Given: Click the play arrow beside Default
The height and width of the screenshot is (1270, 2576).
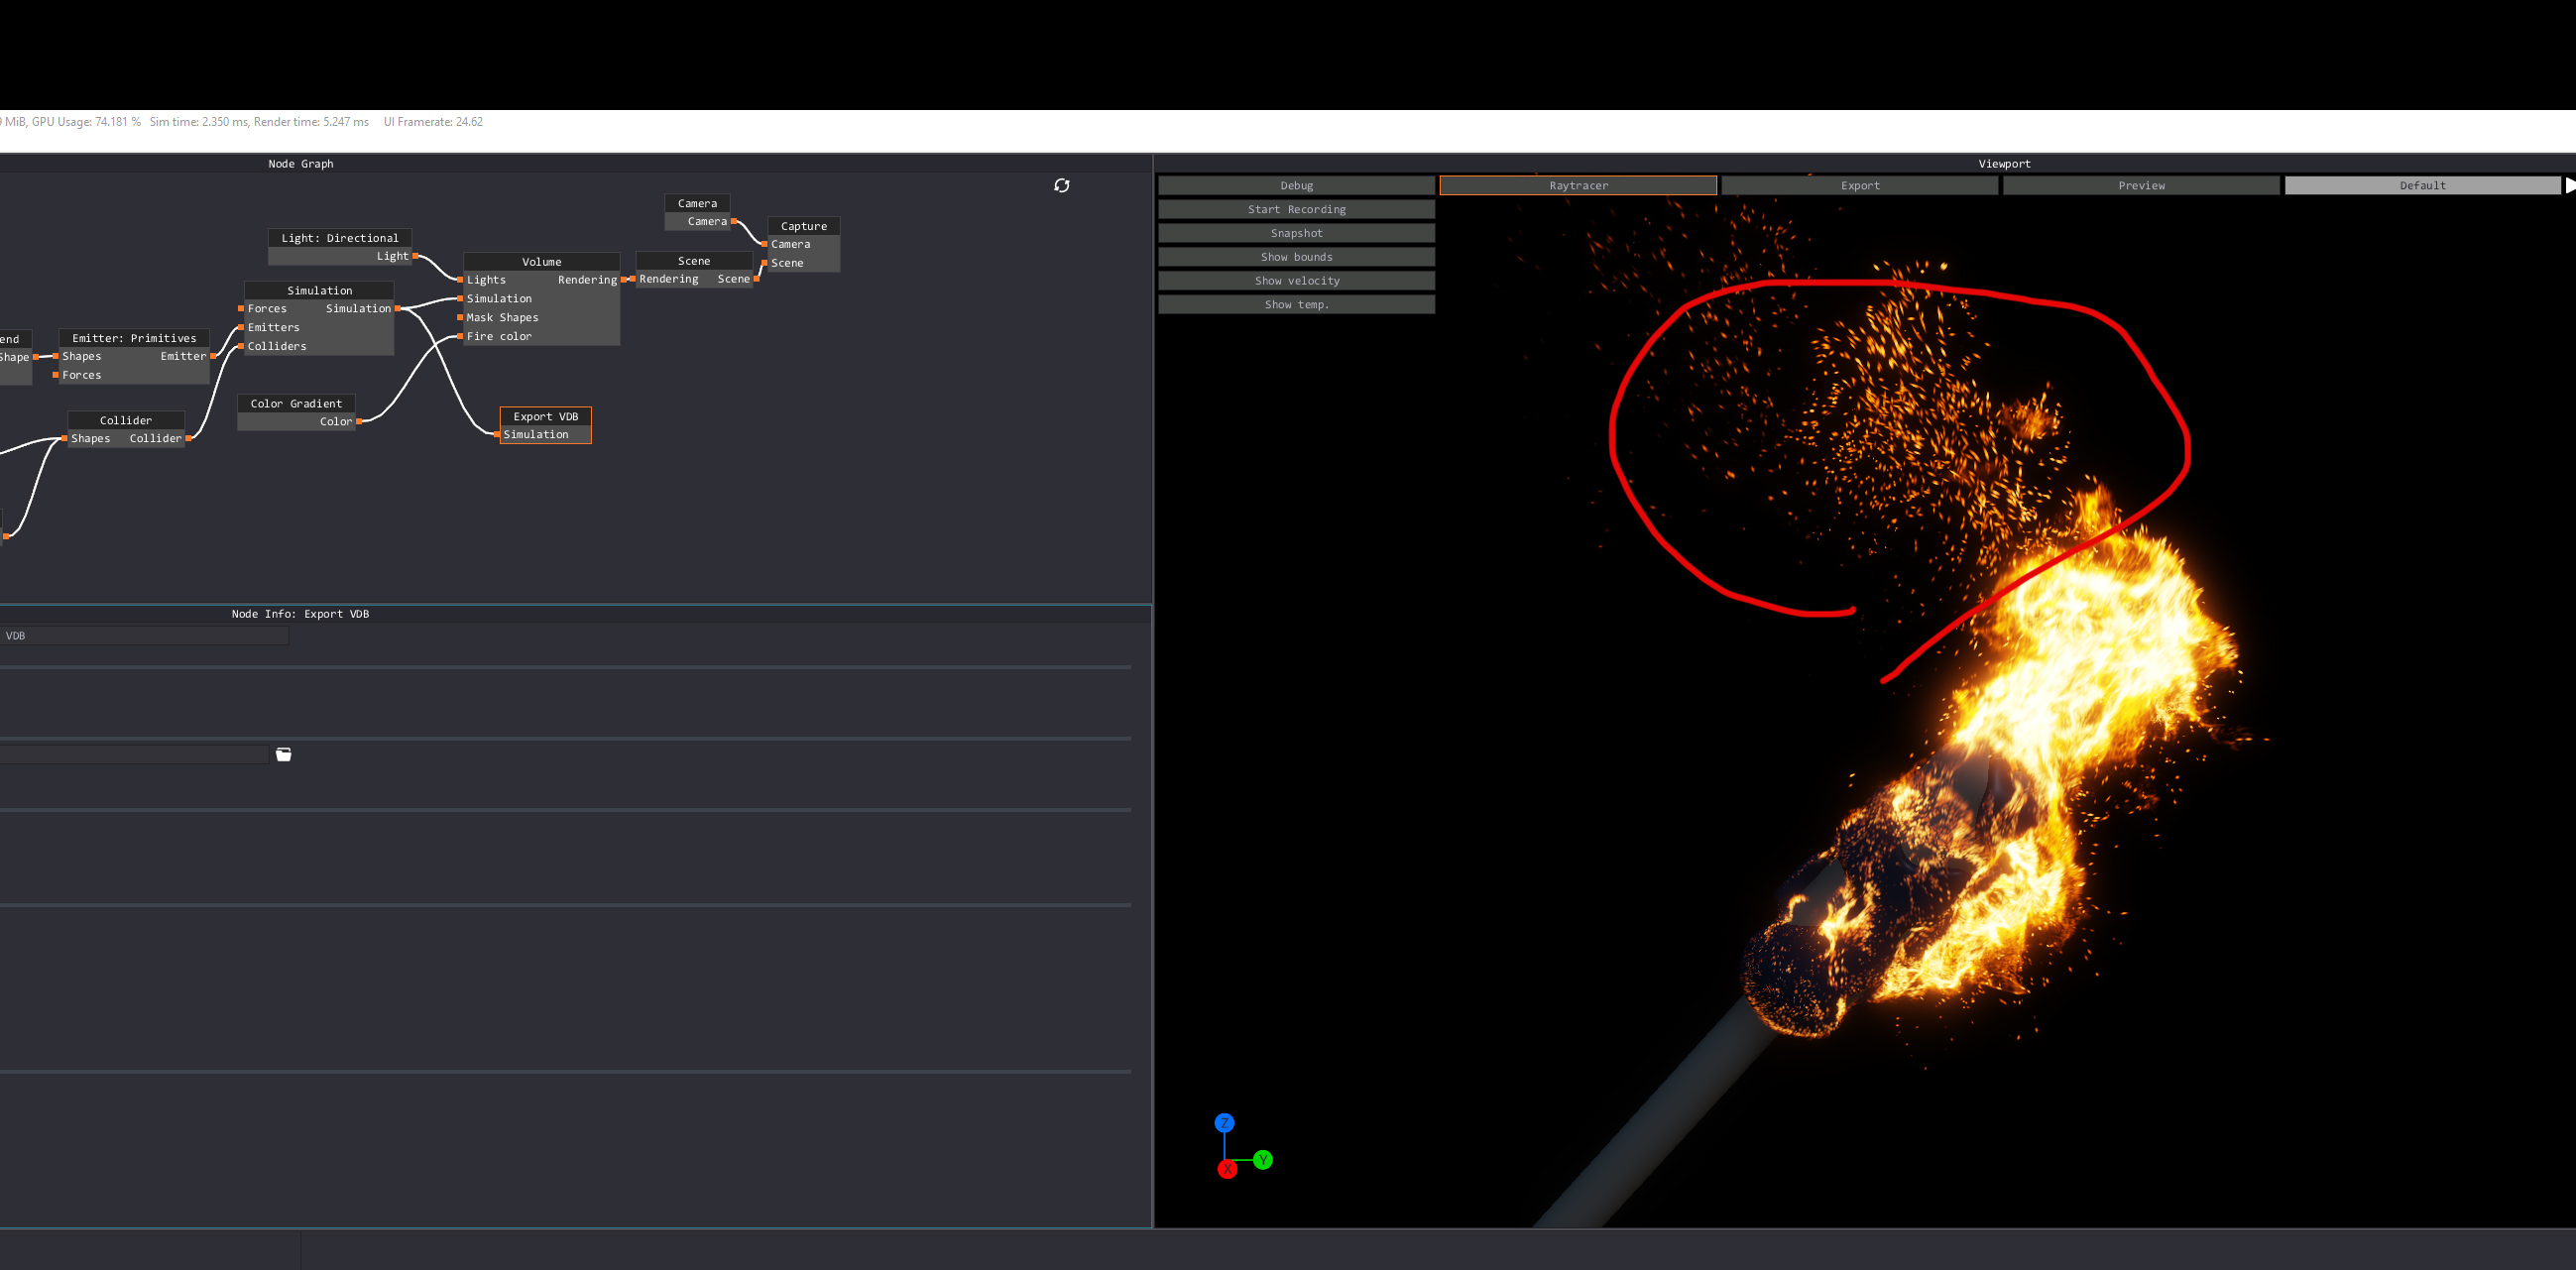Looking at the screenshot, I should pos(2569,185).
